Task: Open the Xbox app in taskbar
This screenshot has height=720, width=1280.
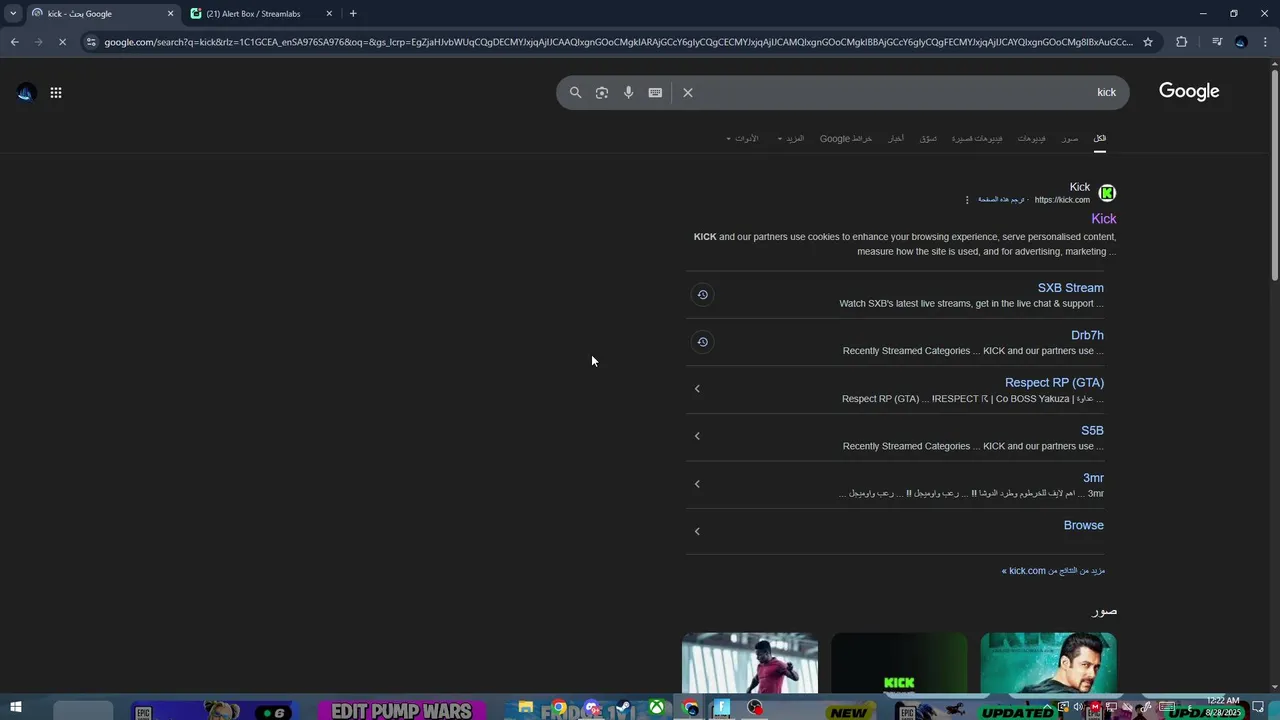Action: pos(656,708)
